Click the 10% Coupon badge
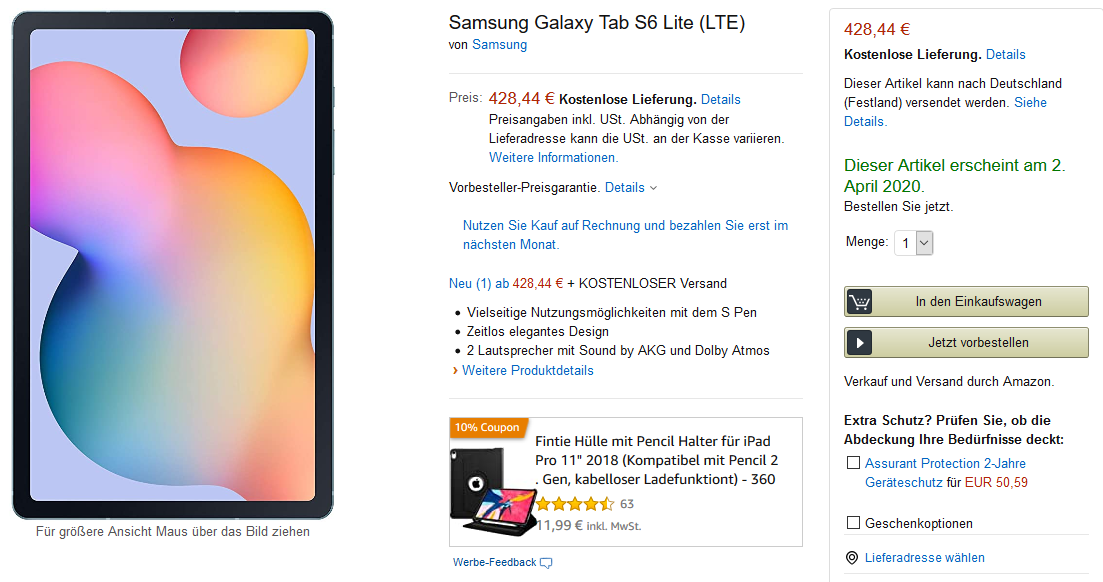 tap(487, 427)
